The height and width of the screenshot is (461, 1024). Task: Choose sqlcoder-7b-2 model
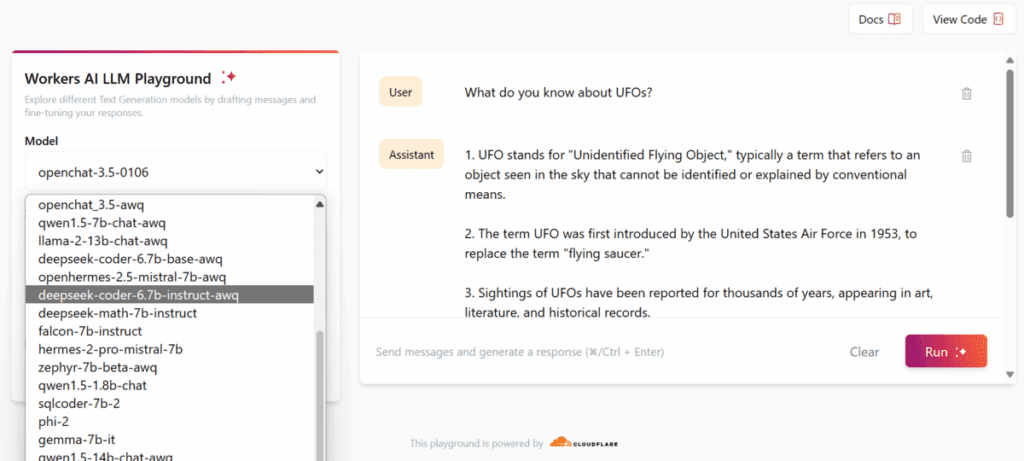tap(169, 404)
